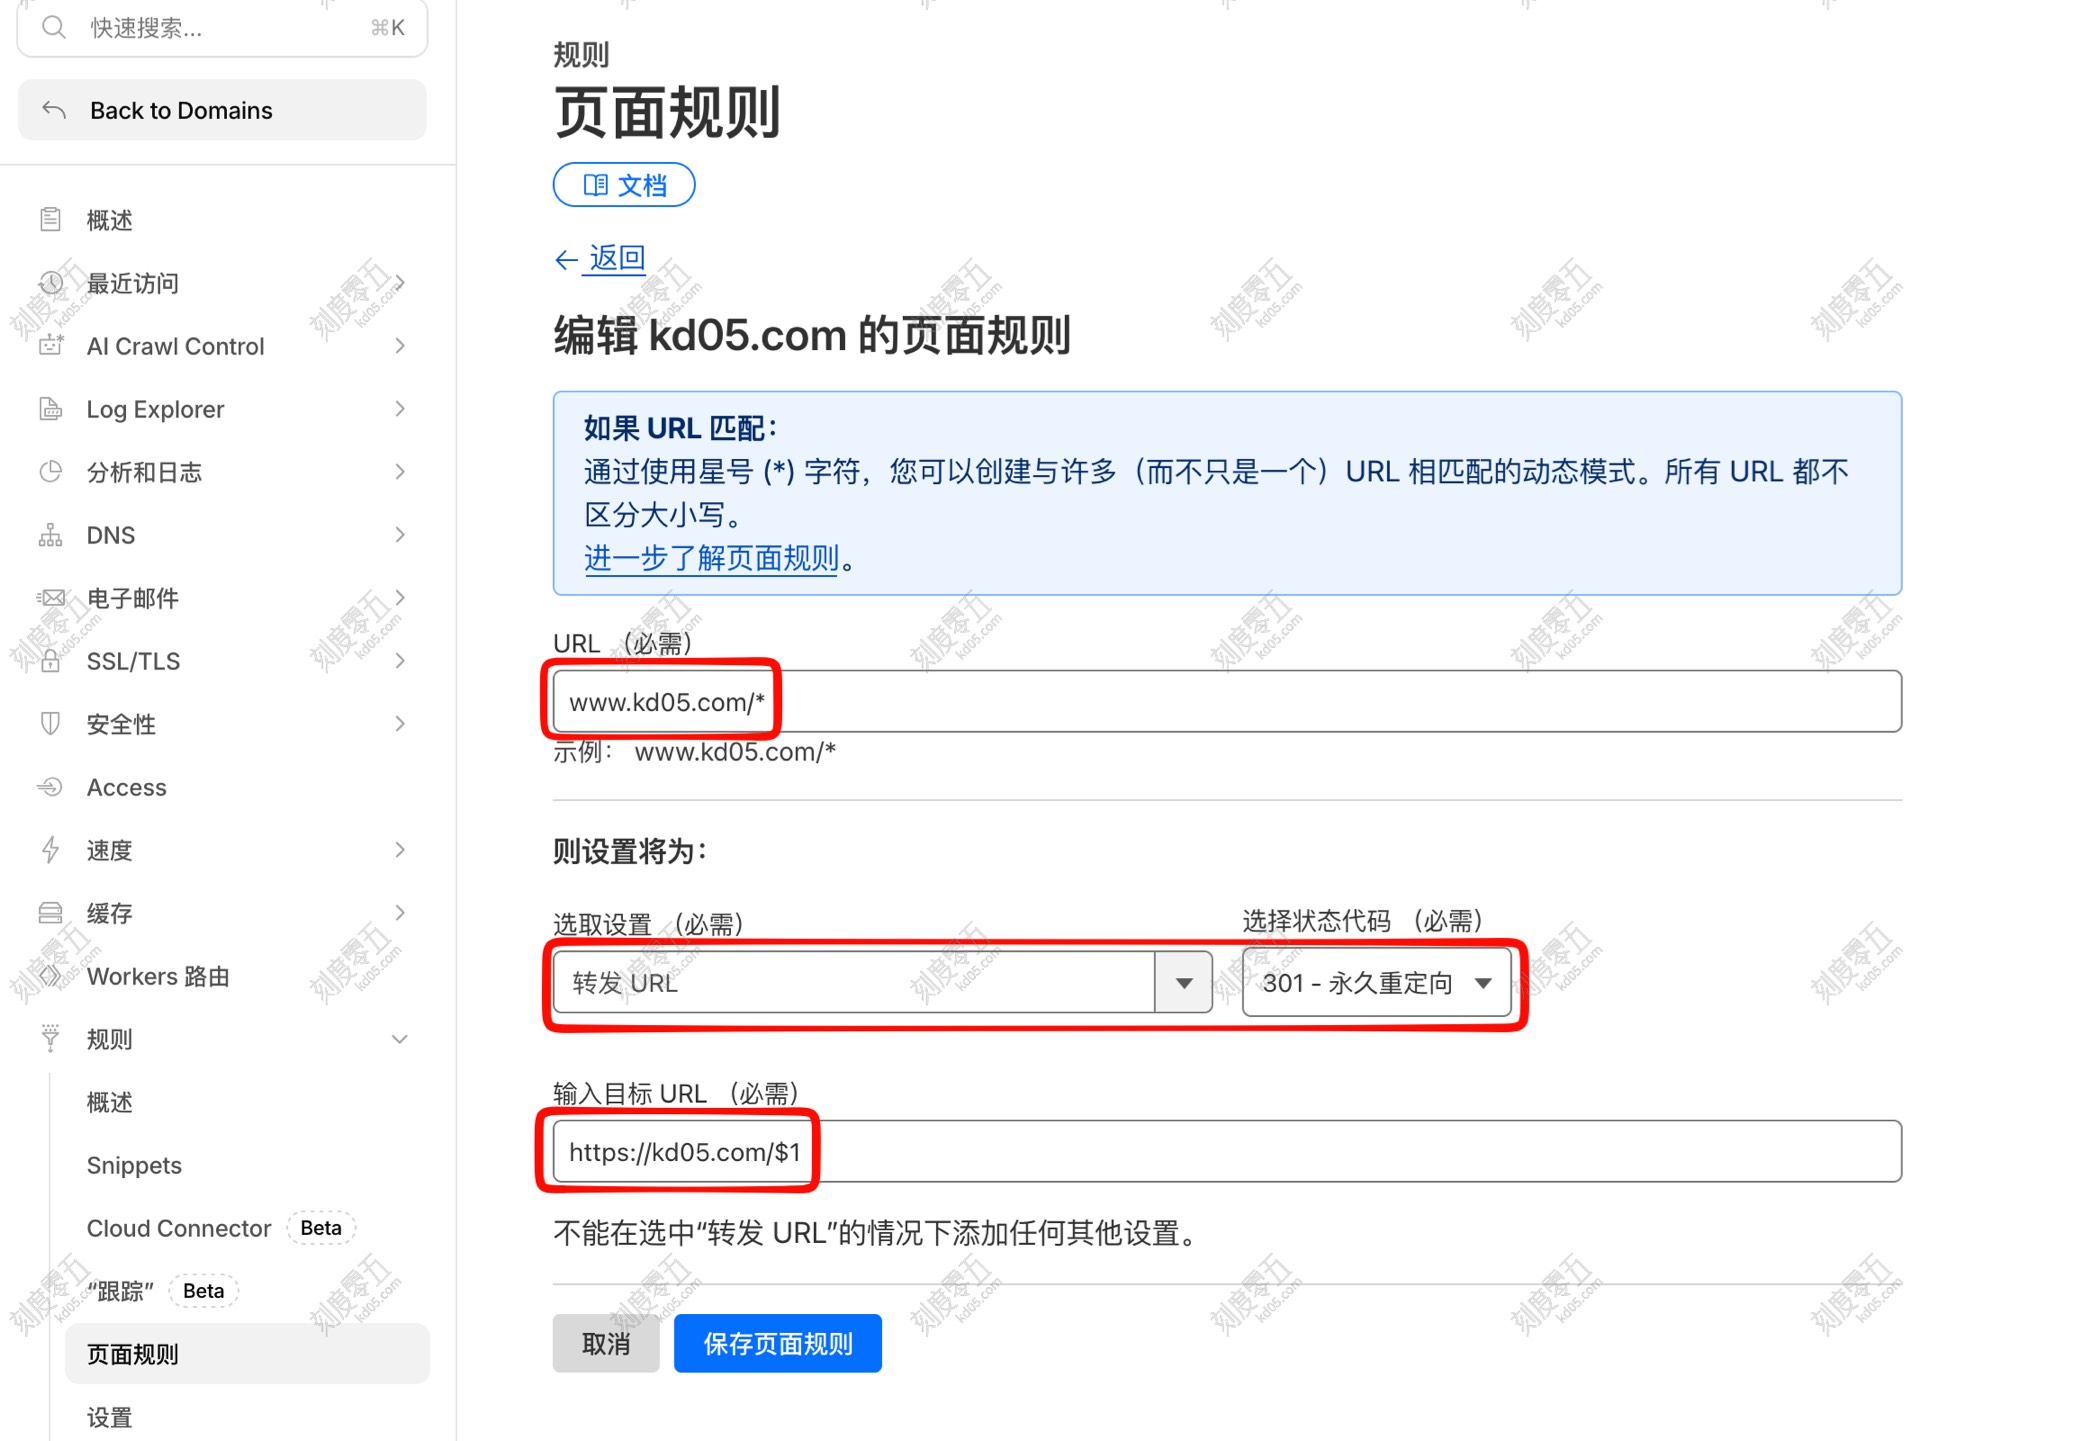Click the 进一步了解页面规则 link
The width and height of the screenshot is (2082, 1441).
711,558
